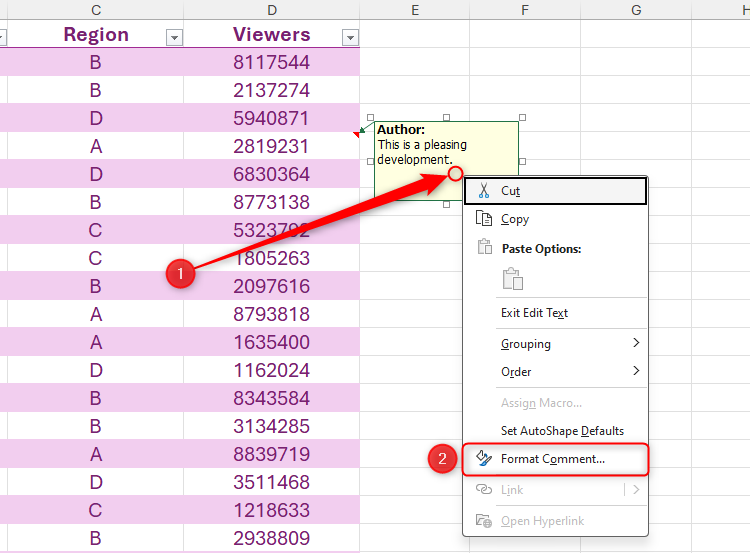750x553 pixels.
Task: Click the large paste clipboard button
Action: tap(513, 279)
